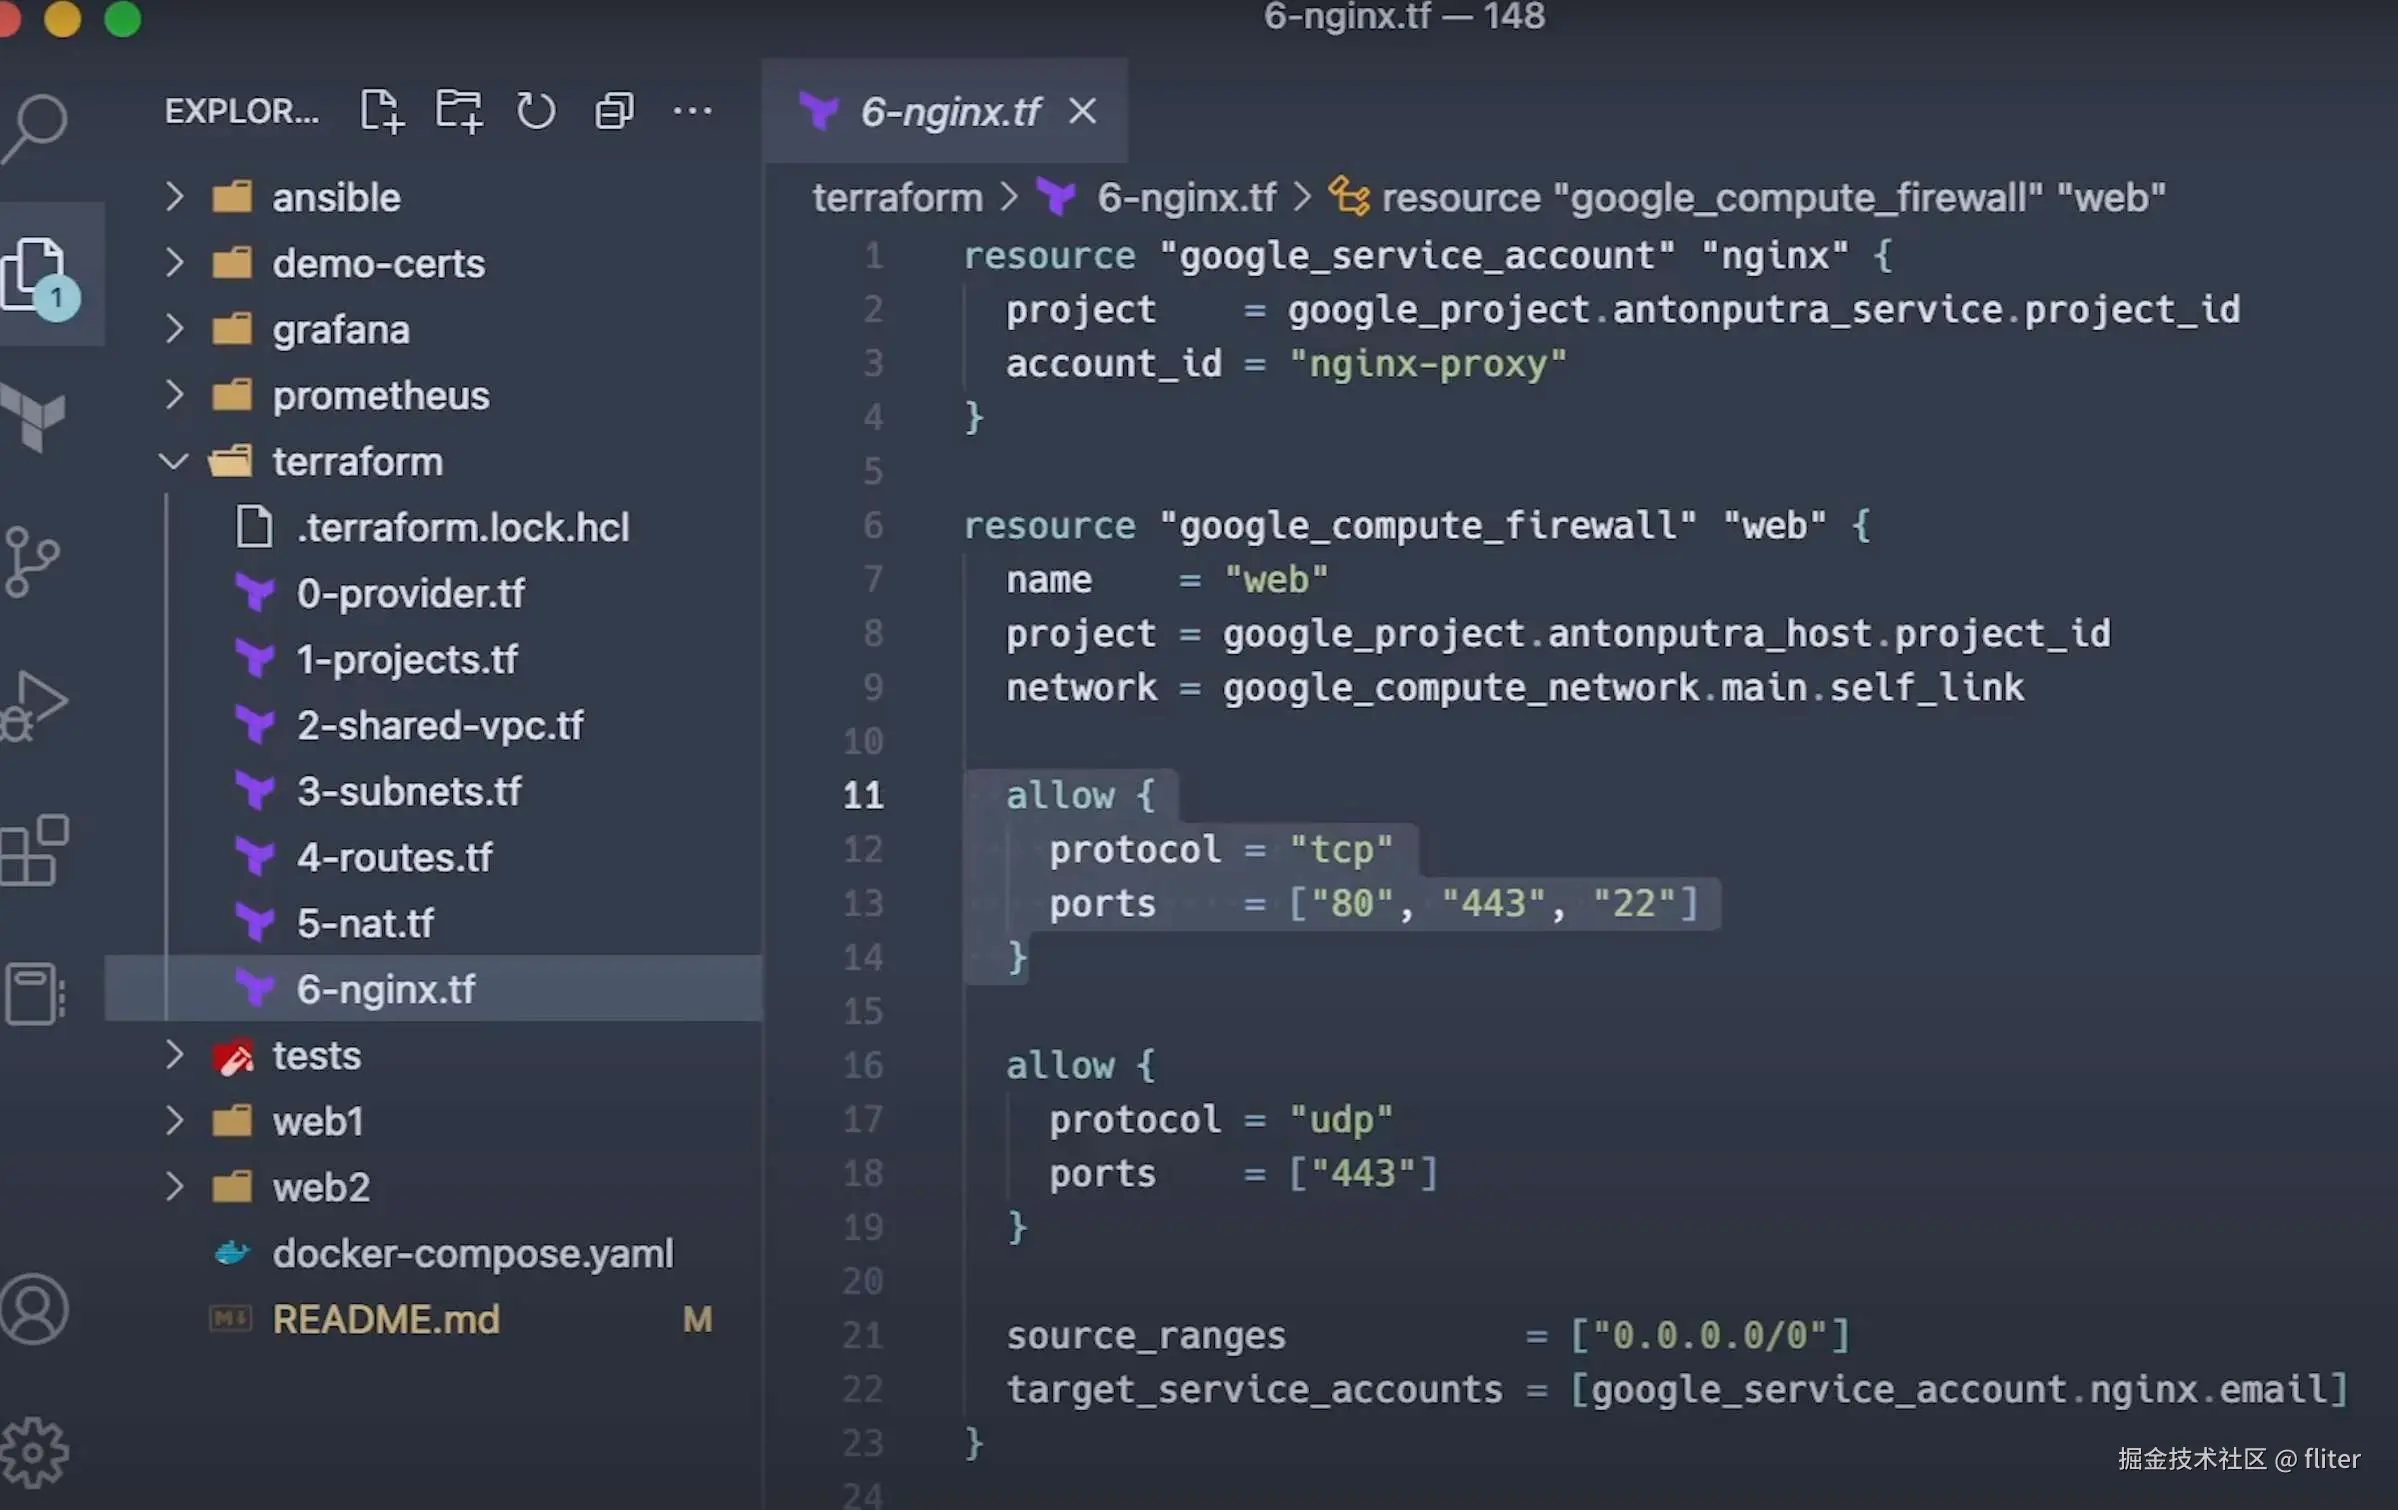Open the Accounts icon in activity bar
Image resolution: width=2398 pixels, height=1510 pixels.
click(x=35, y=1308)
